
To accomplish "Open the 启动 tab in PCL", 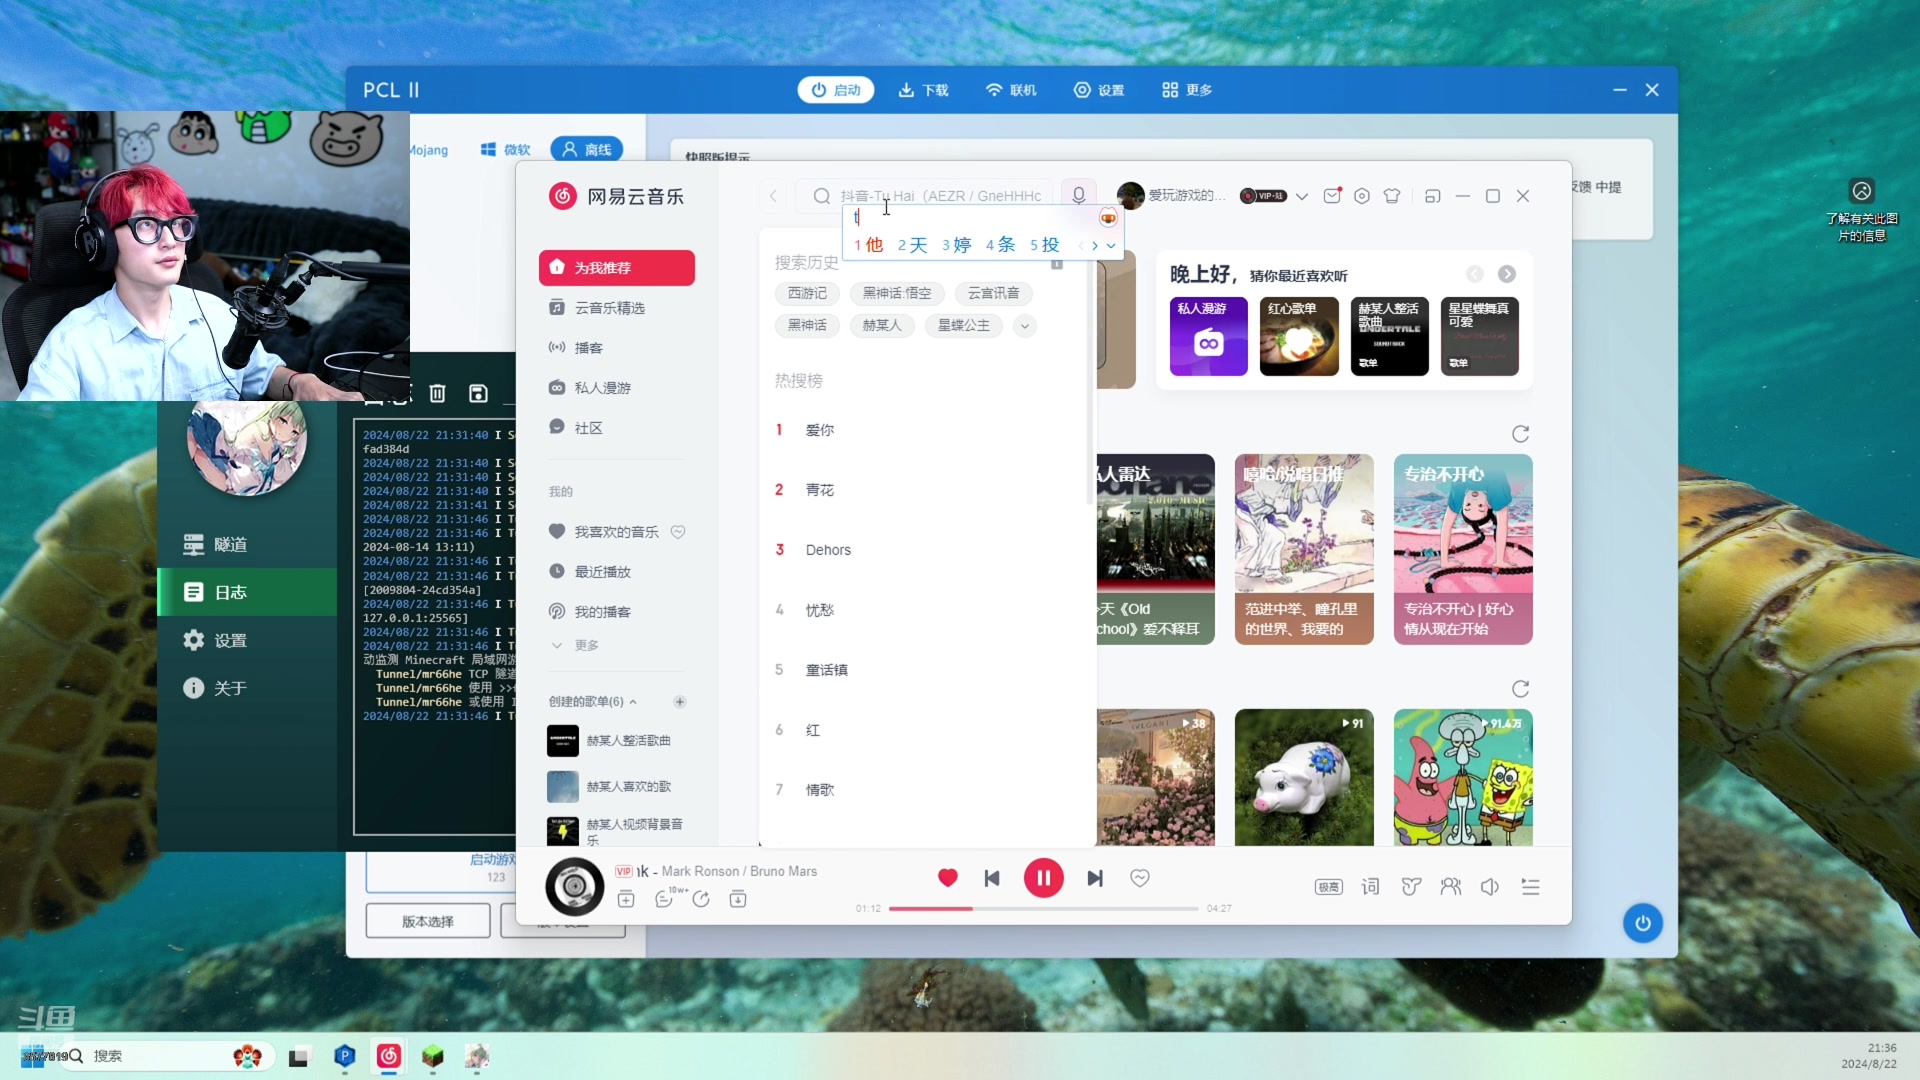I will (x=836, y=90).
